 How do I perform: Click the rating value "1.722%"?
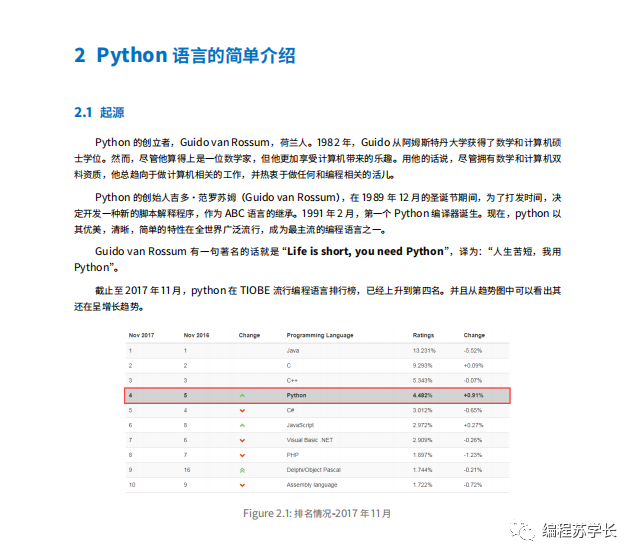[x=422, y=485]
